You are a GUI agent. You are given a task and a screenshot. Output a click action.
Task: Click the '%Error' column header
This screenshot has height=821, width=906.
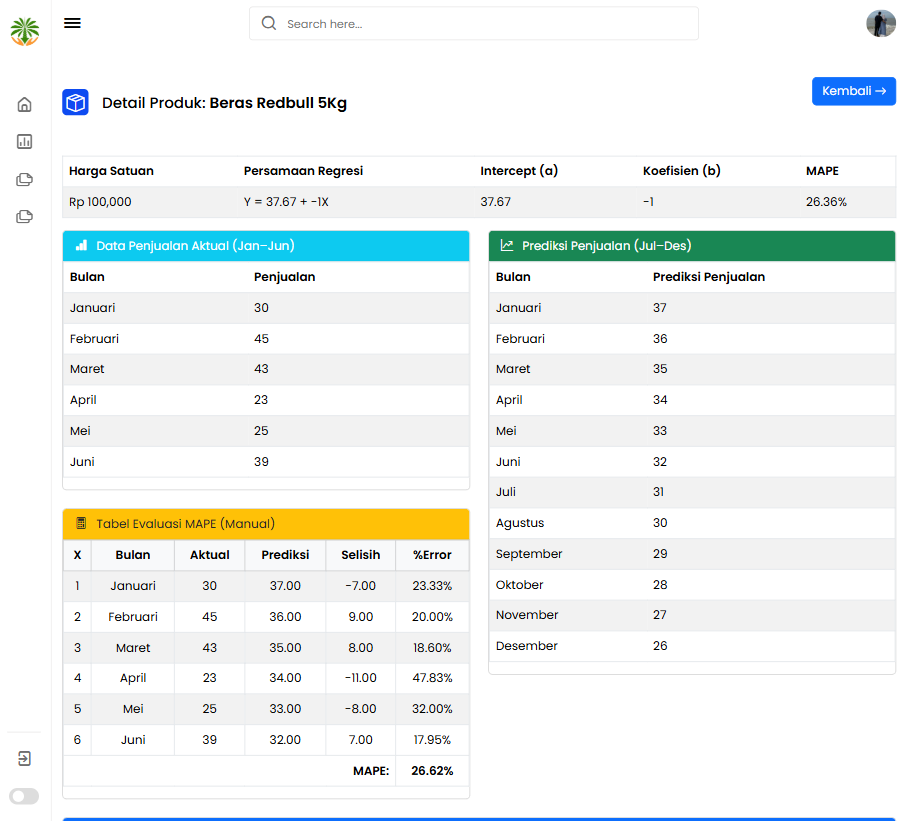tap(432, 555)
